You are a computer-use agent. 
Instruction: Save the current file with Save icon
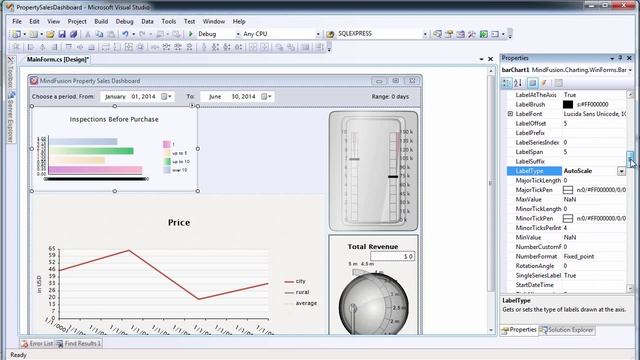click(x=62, y=34)
